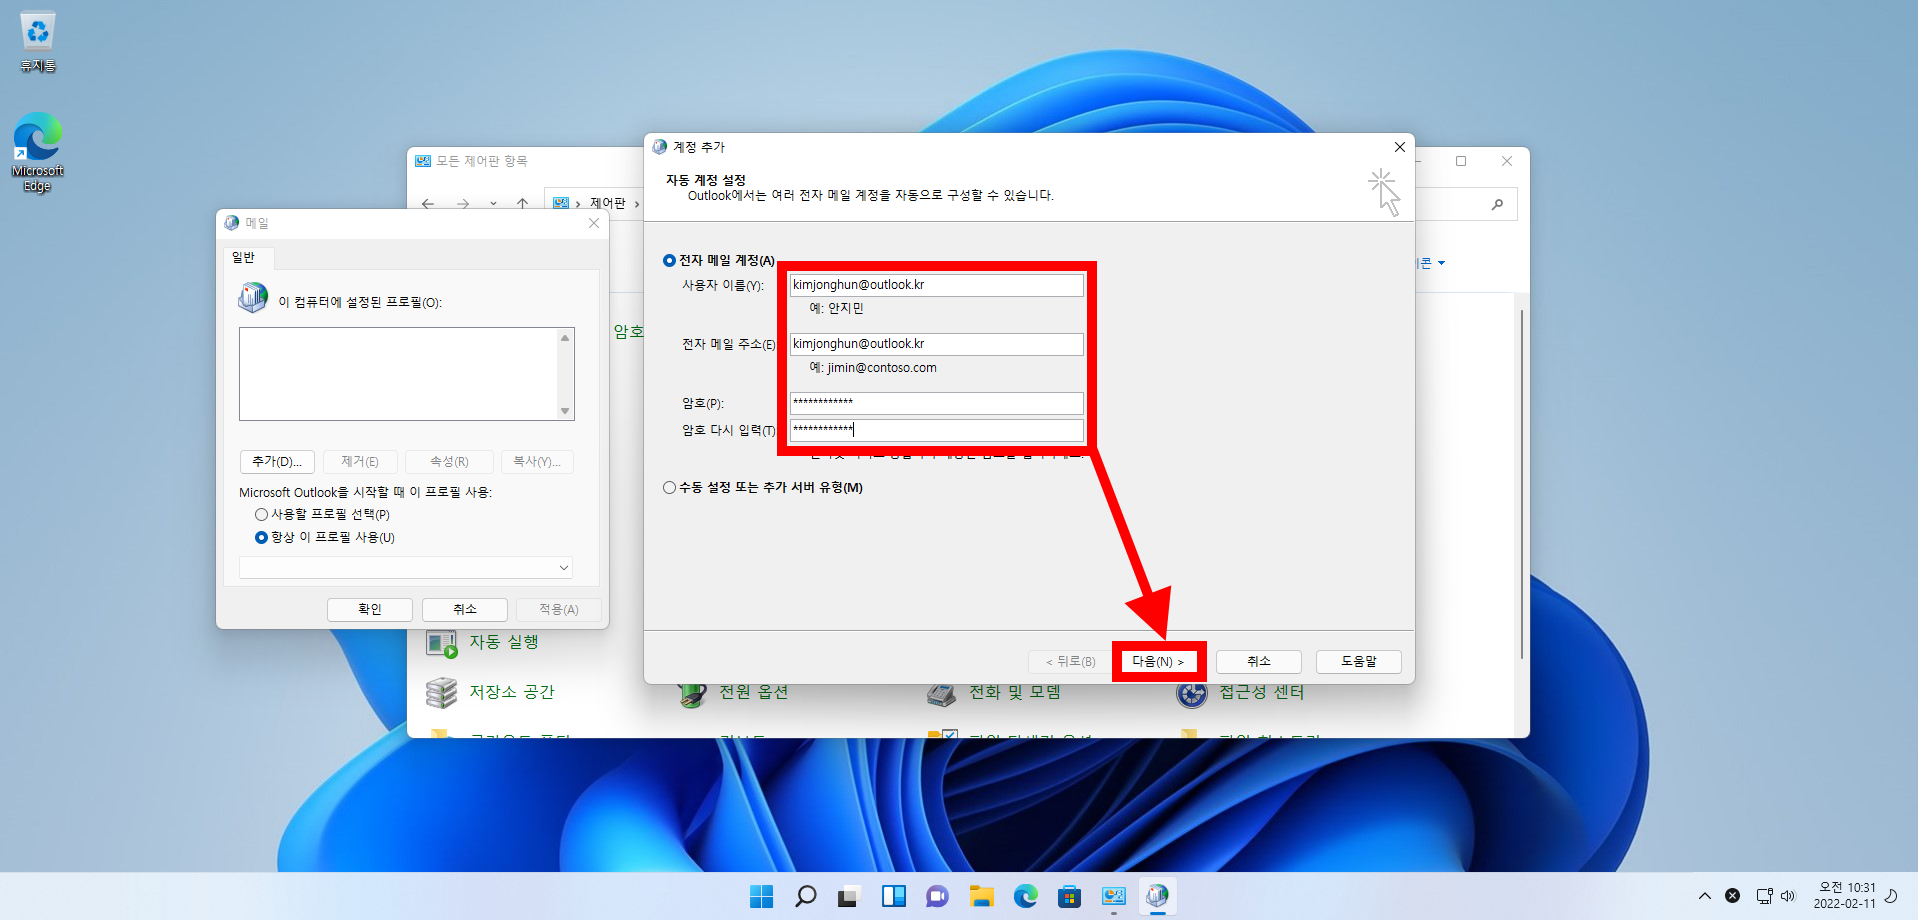Image resolution: width=1918 pixels, height=920 pixels.
Task: Switch to Mail setup taskbar icon
Action: coord(1157,896)
